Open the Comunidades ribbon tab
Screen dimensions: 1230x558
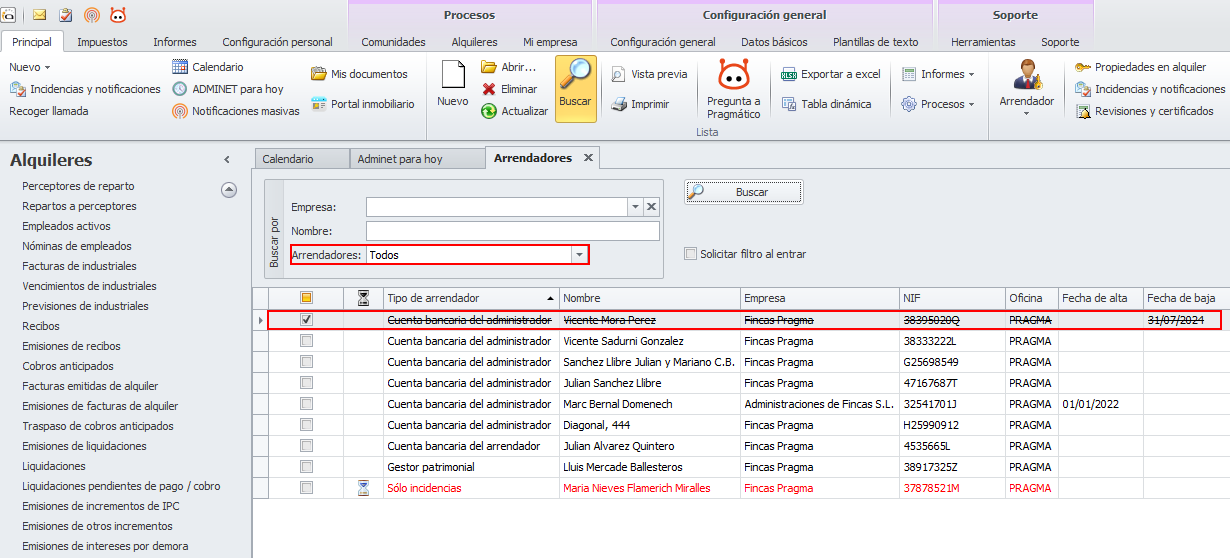pyautogui.click(x=393, y=42)
